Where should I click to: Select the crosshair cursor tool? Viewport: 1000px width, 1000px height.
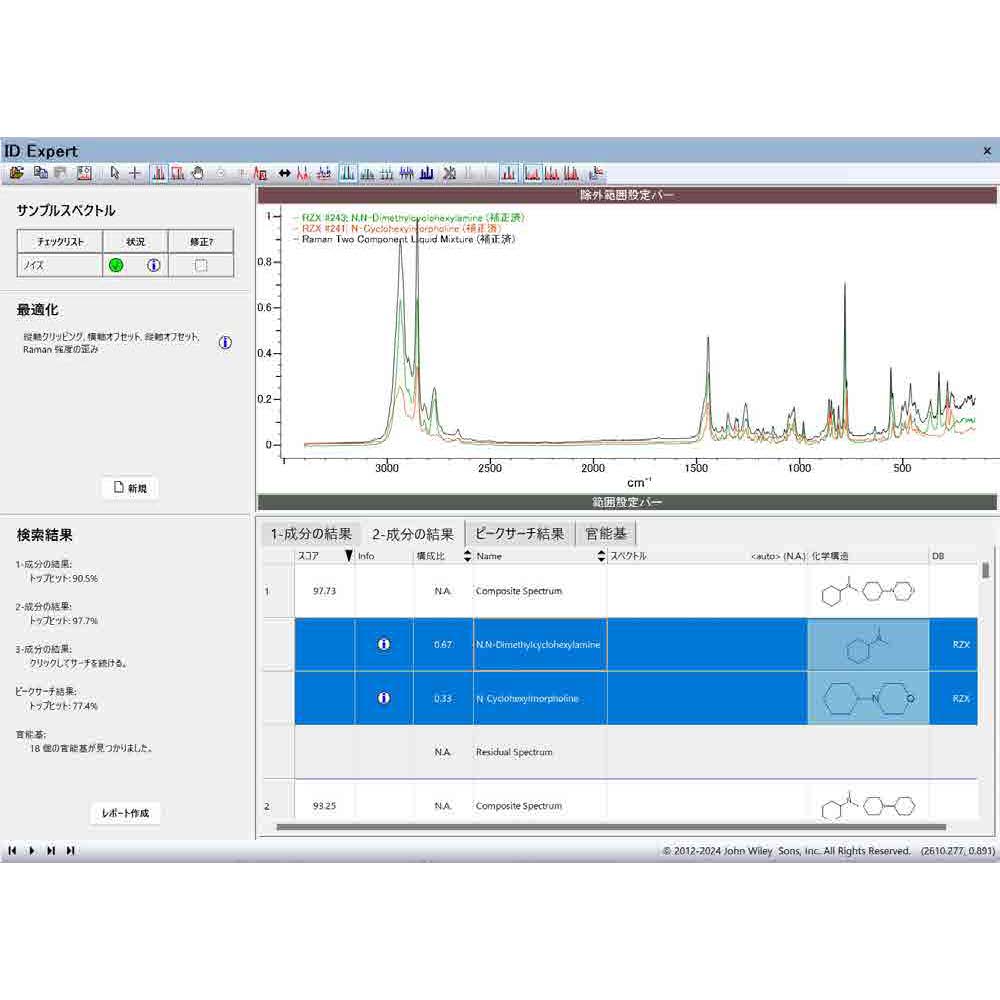point(135,173)
